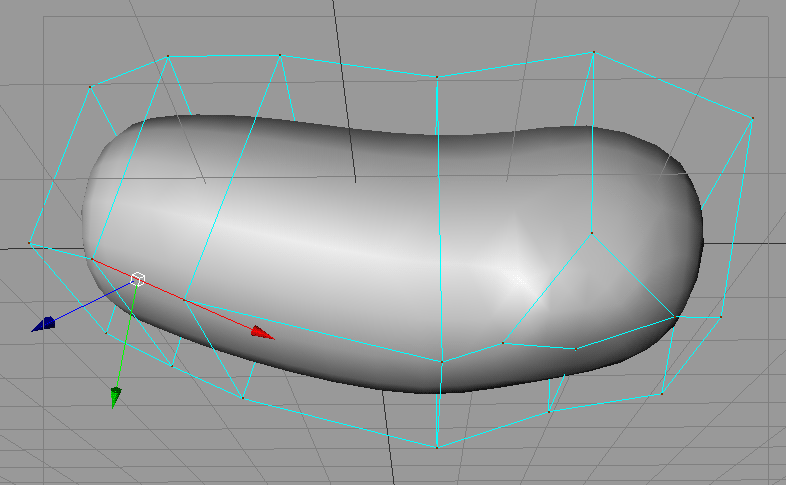Select the blue Z-axis manipulator shaft line
Viewport: 786px width, 485px height.
(92, 302)
